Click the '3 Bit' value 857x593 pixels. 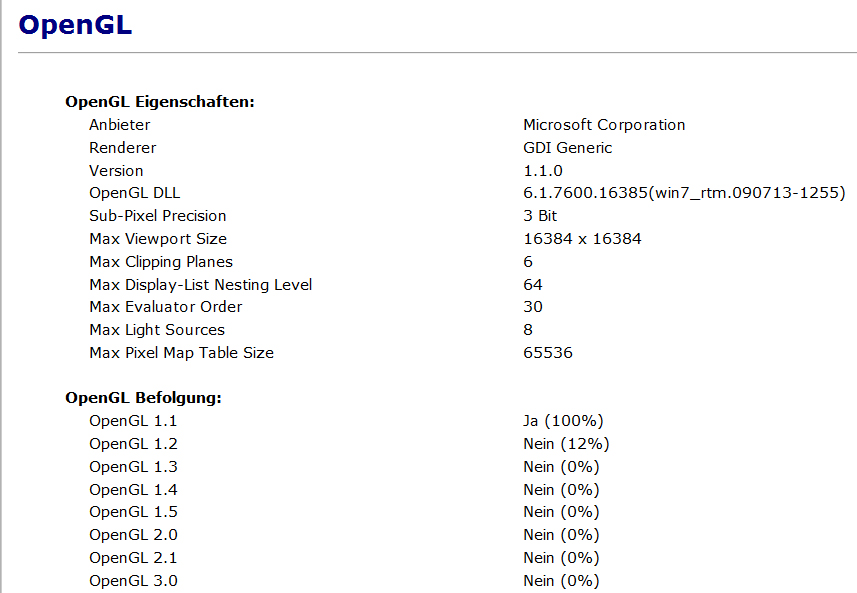coord(540,216)
